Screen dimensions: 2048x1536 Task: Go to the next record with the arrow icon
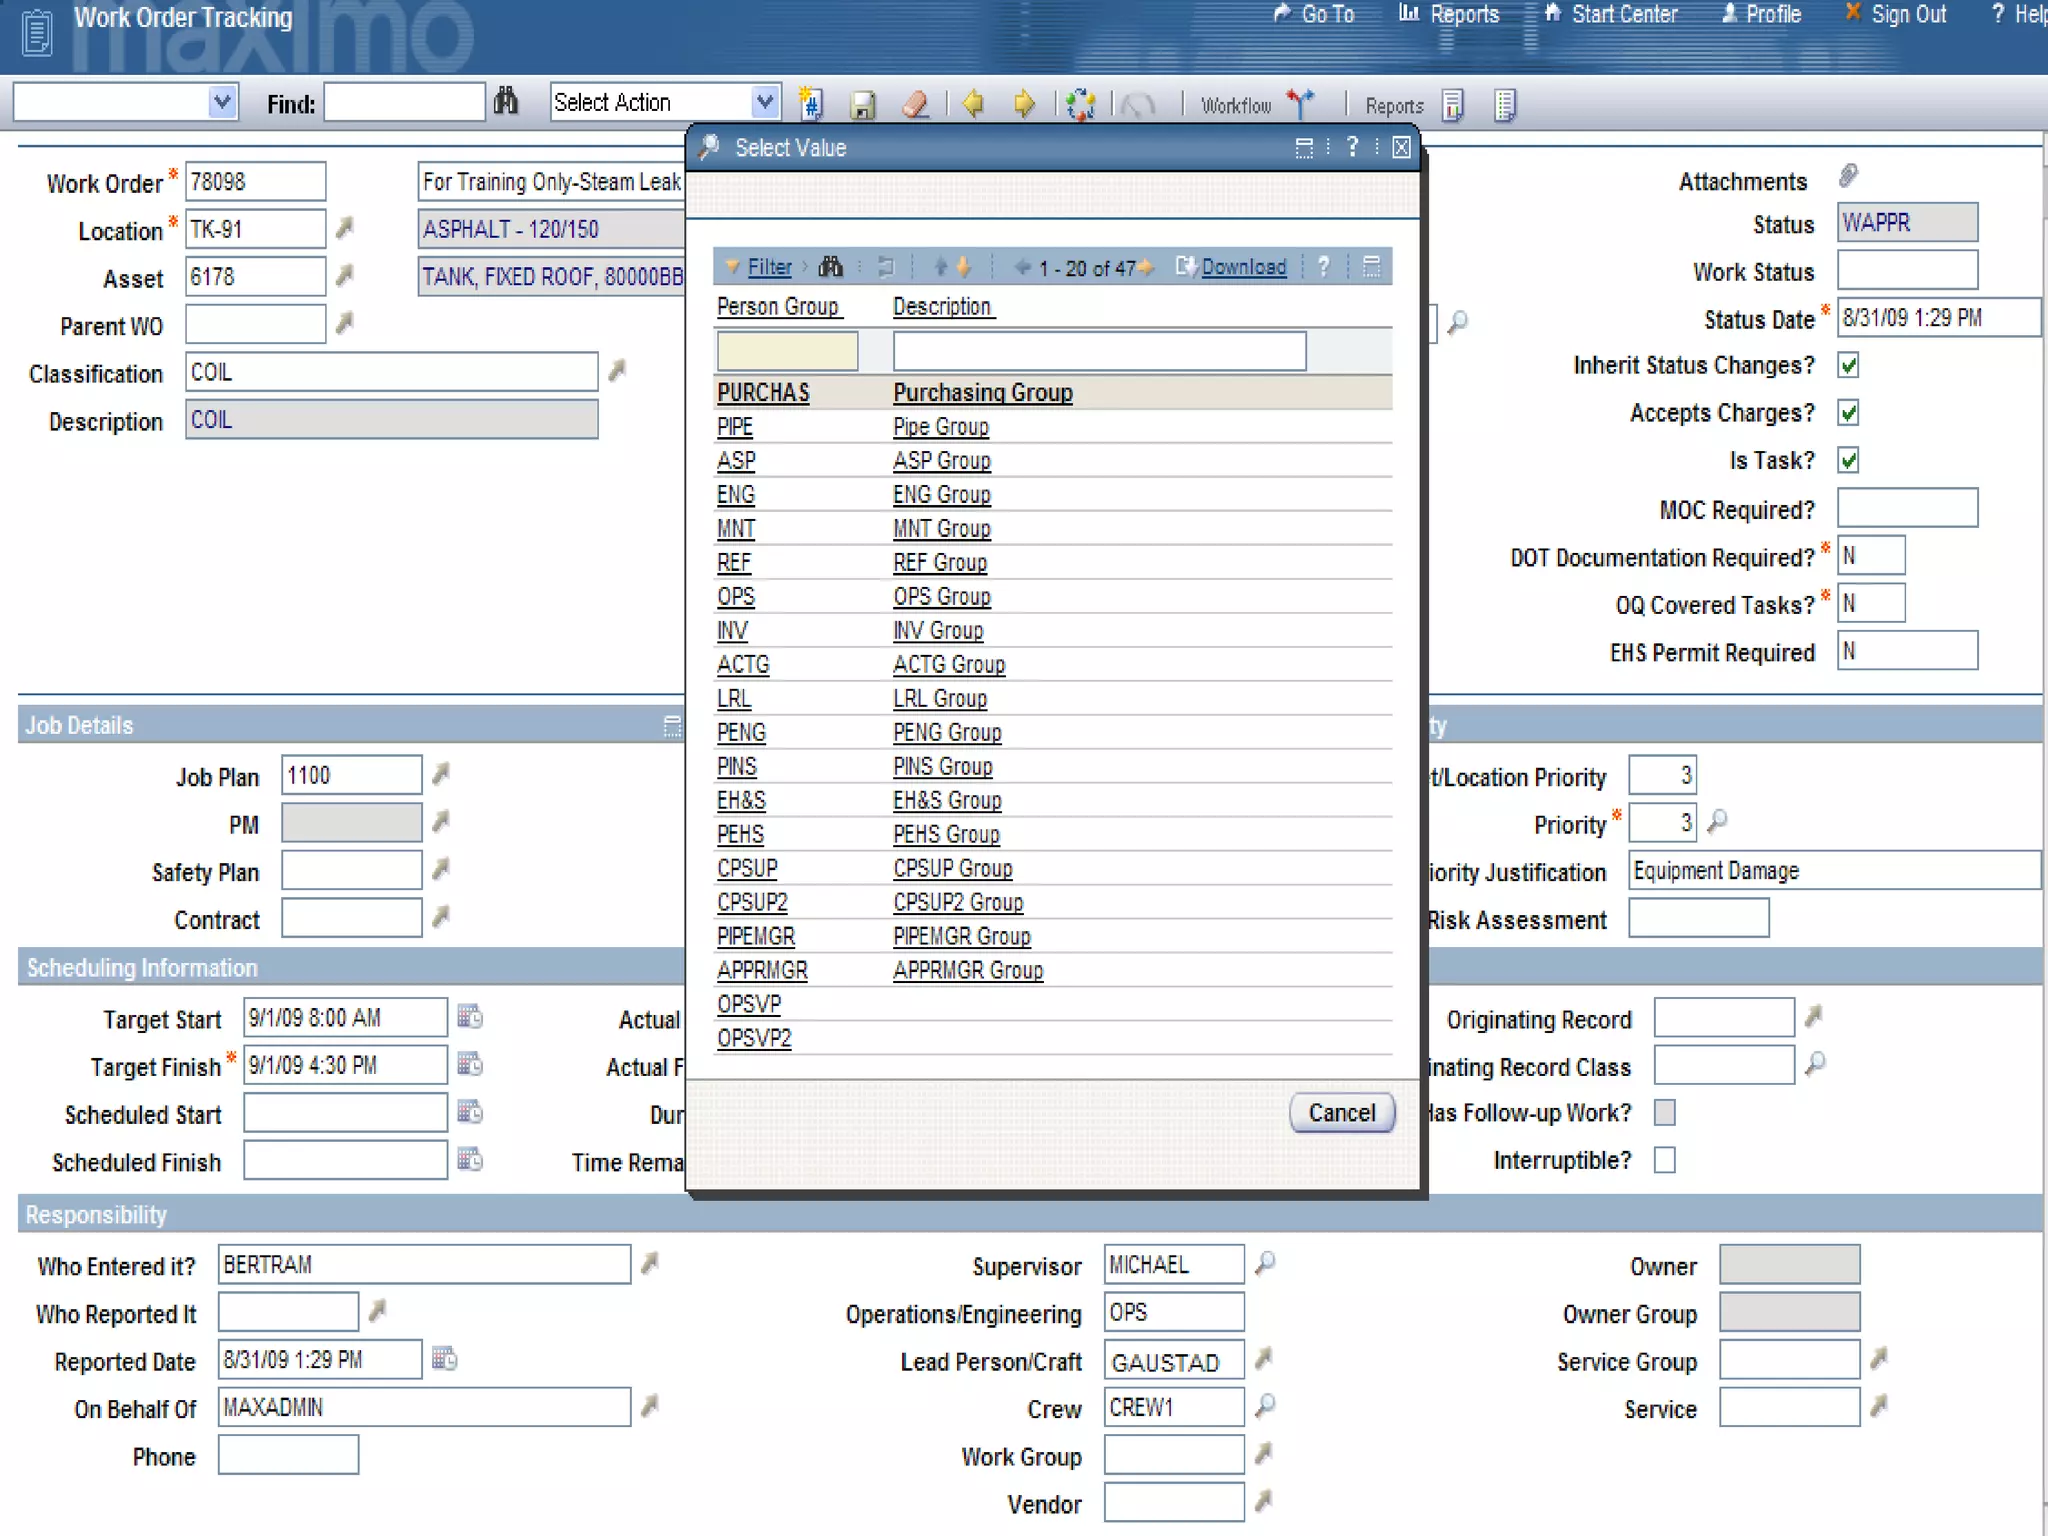point(1023,104)
